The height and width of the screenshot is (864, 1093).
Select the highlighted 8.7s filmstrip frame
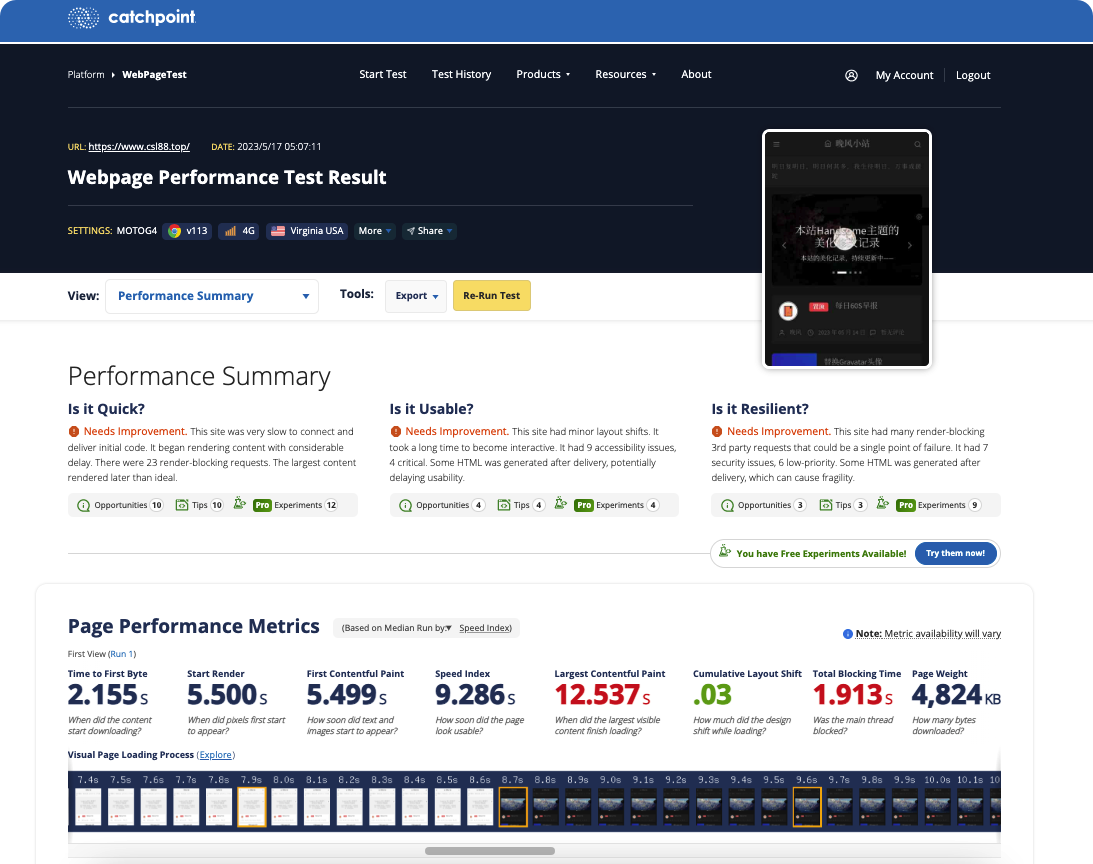[513, 807]
